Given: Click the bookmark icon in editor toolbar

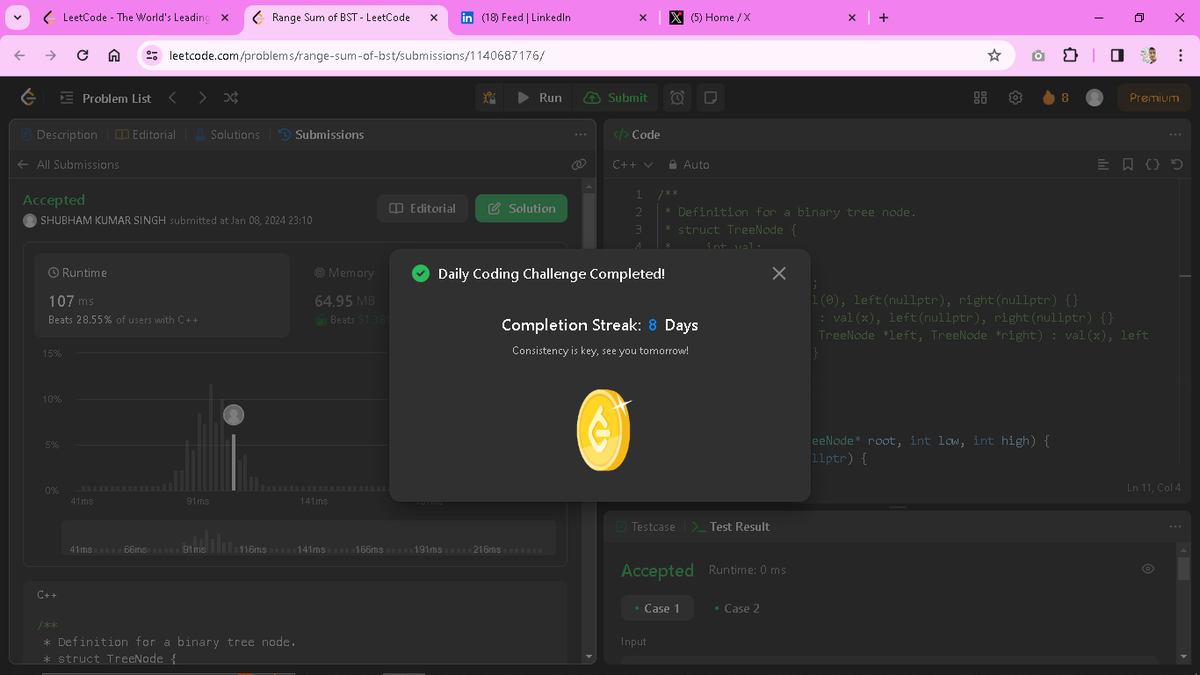Looking at the screenshot, I should coord(1128,165).
